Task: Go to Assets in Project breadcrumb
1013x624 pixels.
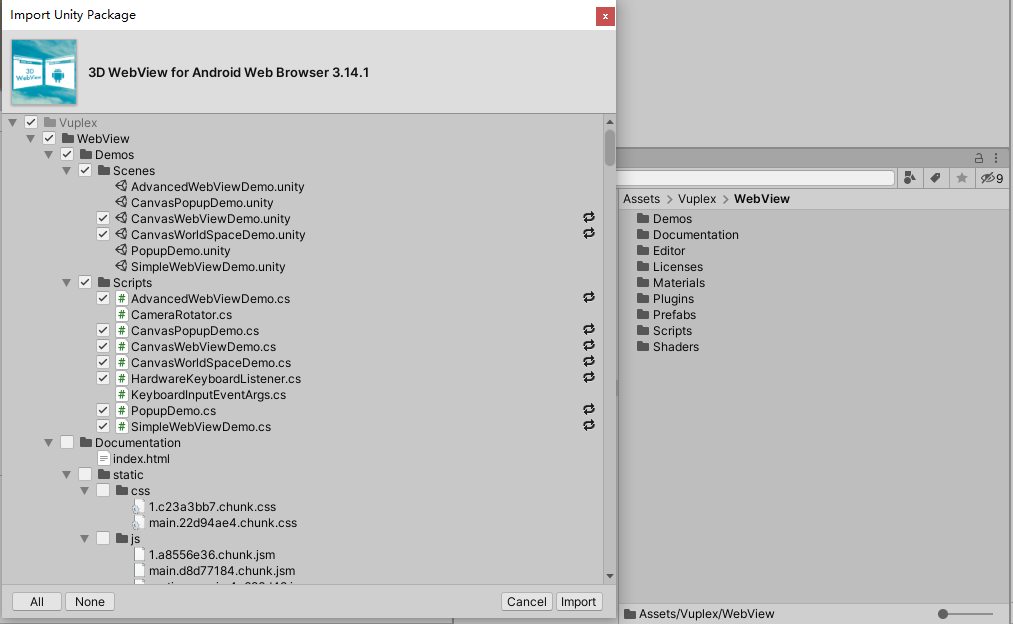Action: tap(642, 199)
